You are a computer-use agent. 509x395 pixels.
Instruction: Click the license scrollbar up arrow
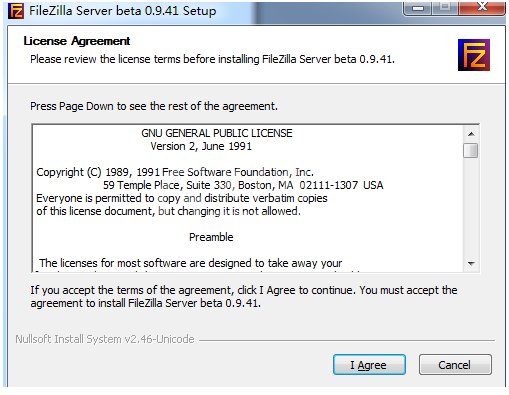click(471, 134)
